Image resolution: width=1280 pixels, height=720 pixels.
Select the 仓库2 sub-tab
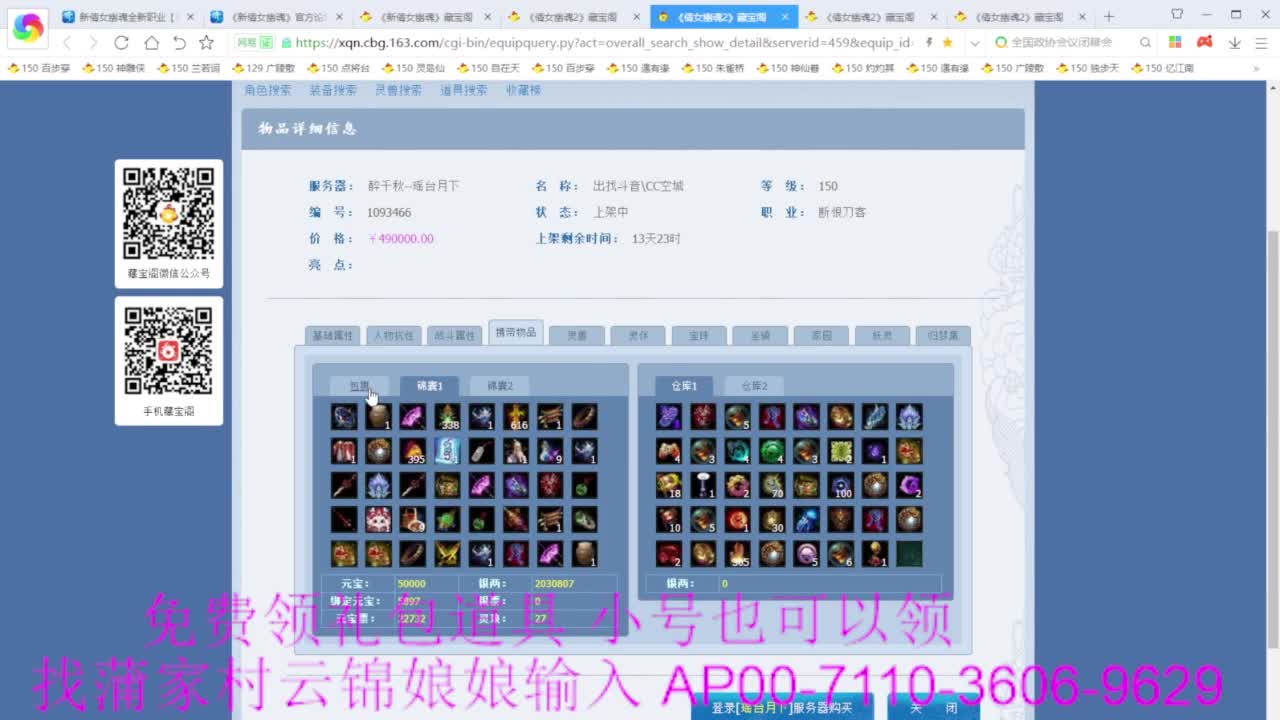[755, 386]
